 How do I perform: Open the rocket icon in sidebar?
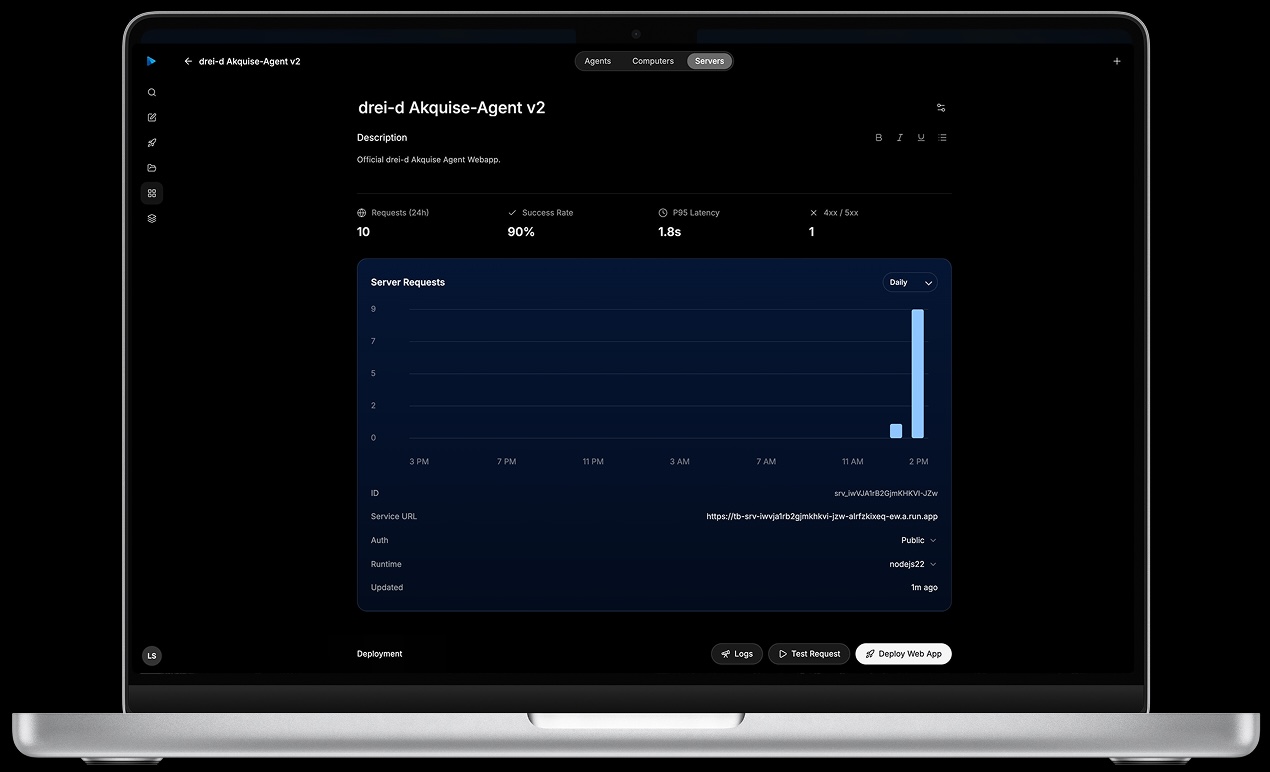152,143
